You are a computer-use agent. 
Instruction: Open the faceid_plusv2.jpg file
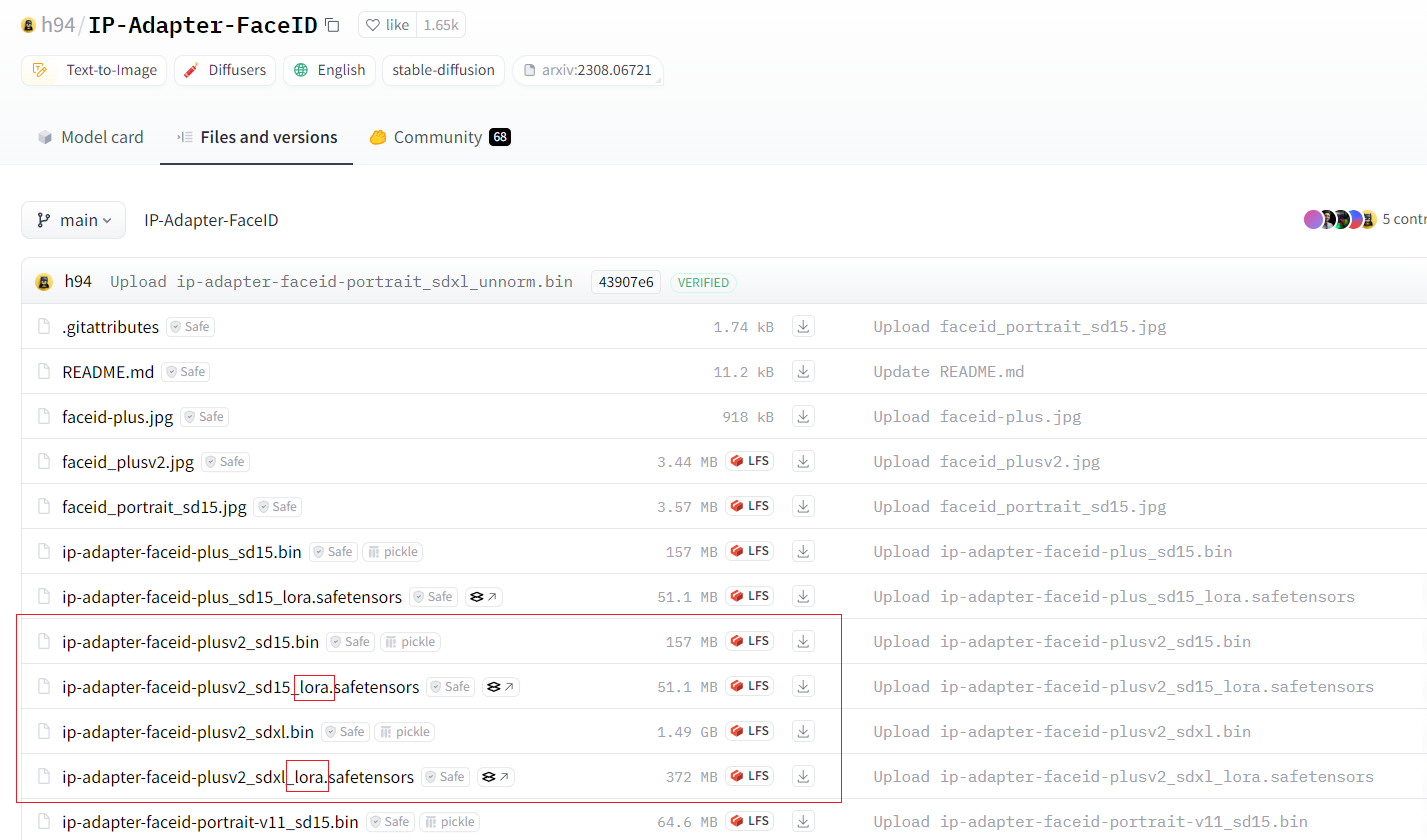click(x=128, y=462)
